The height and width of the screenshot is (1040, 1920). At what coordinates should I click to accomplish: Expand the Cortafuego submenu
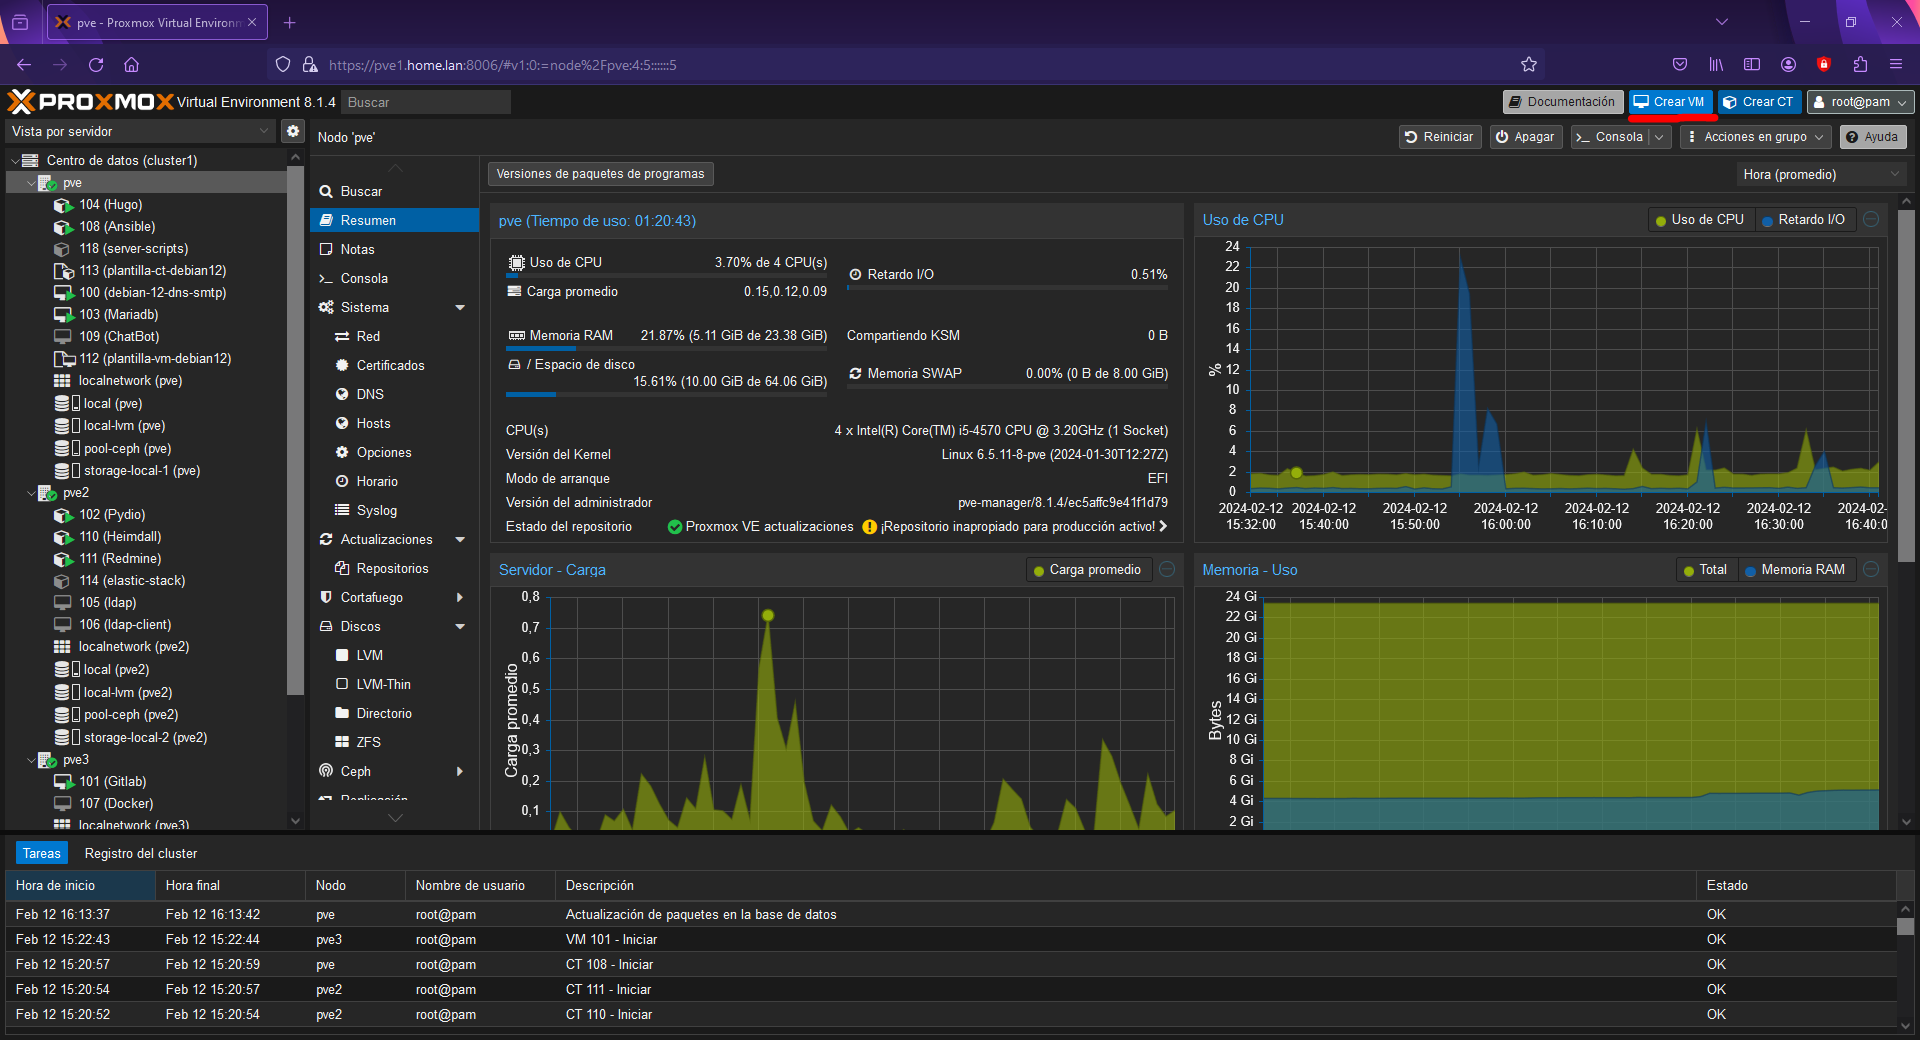tap(460, 598)
